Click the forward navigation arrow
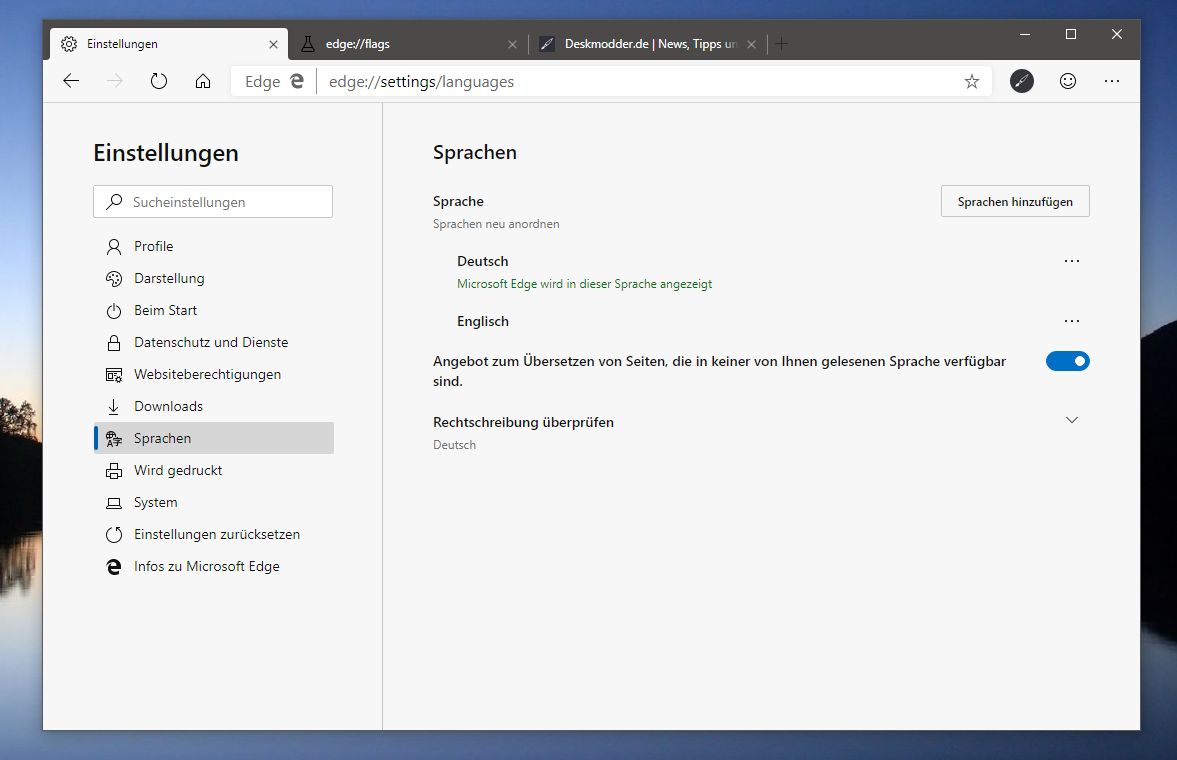Screen dimensions: 1177x760 click(x=115, y=81)
